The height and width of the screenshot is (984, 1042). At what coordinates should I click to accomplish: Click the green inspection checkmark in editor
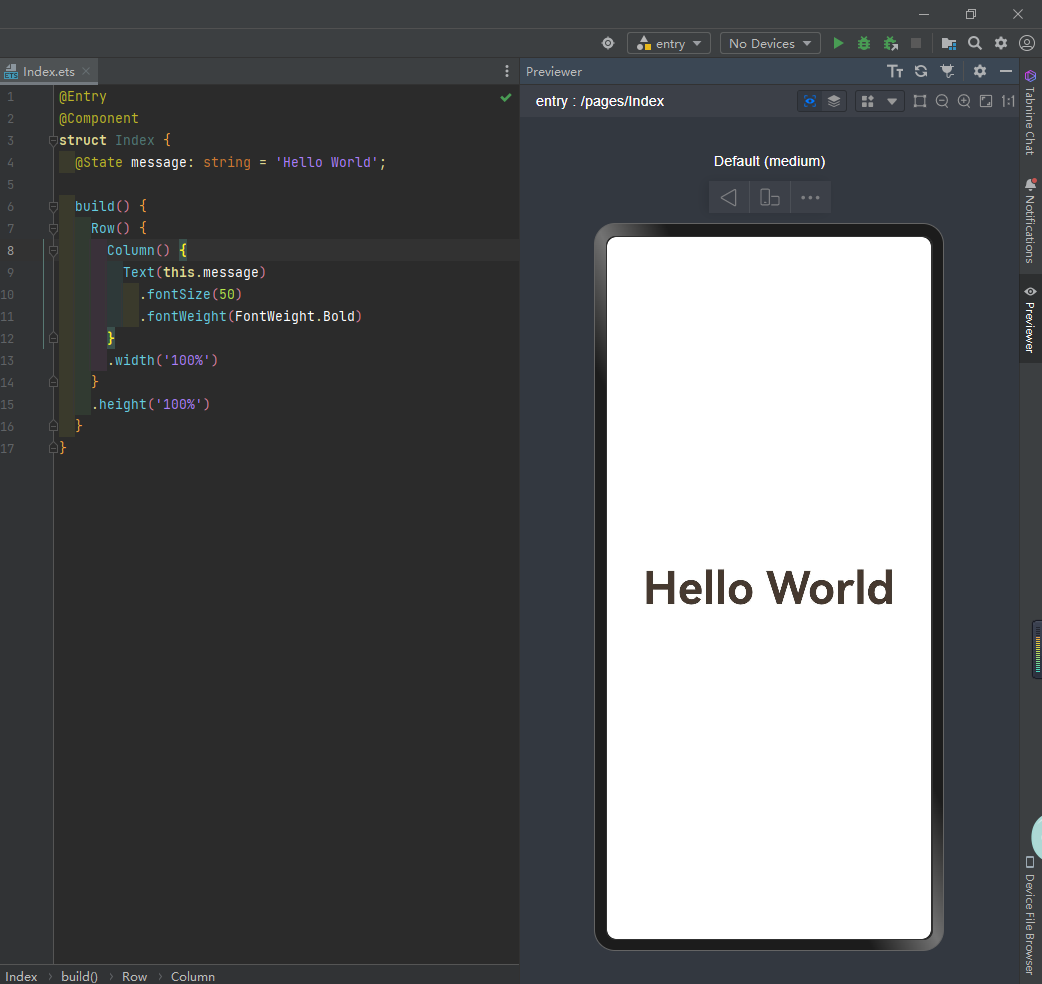tap(506, 98)
